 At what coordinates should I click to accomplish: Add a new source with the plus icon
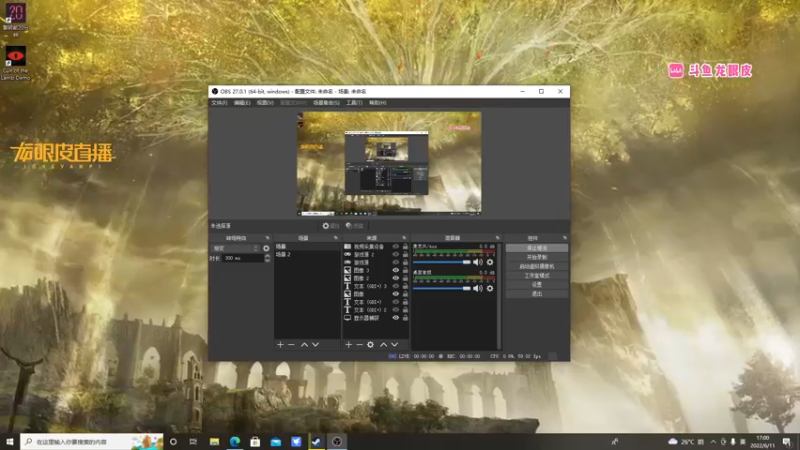click(x=348, y=345)
